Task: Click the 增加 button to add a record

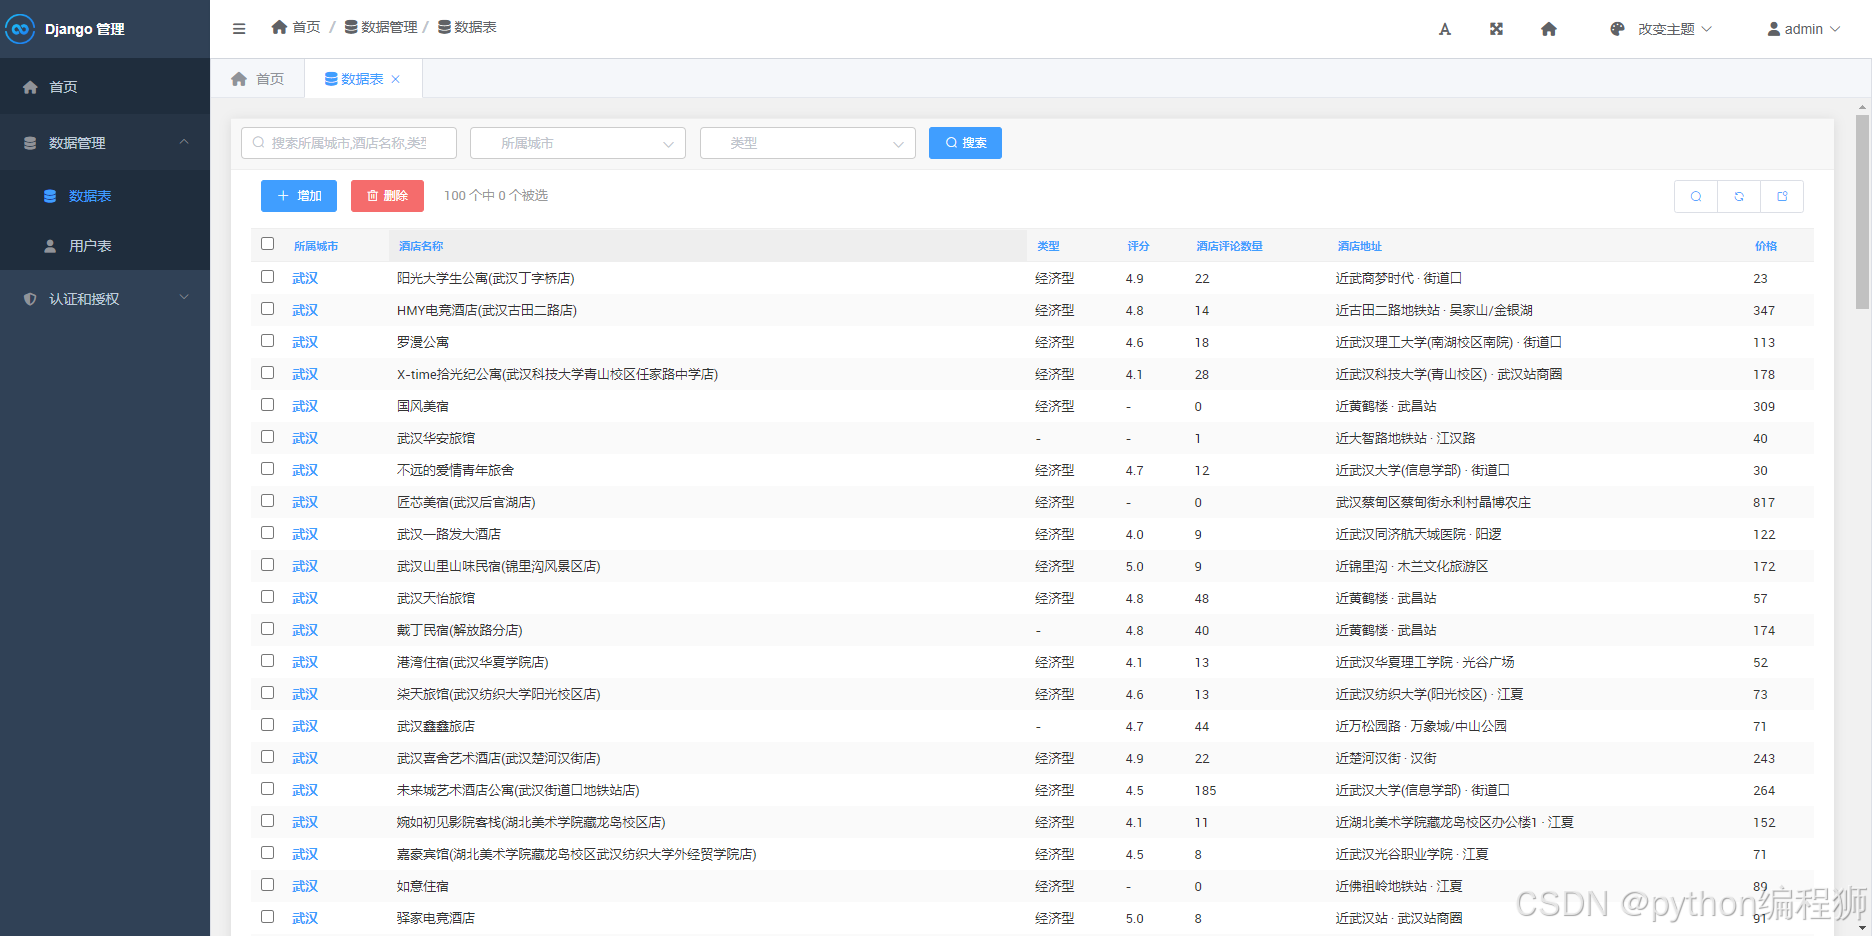Action: (x=298, y=196)
